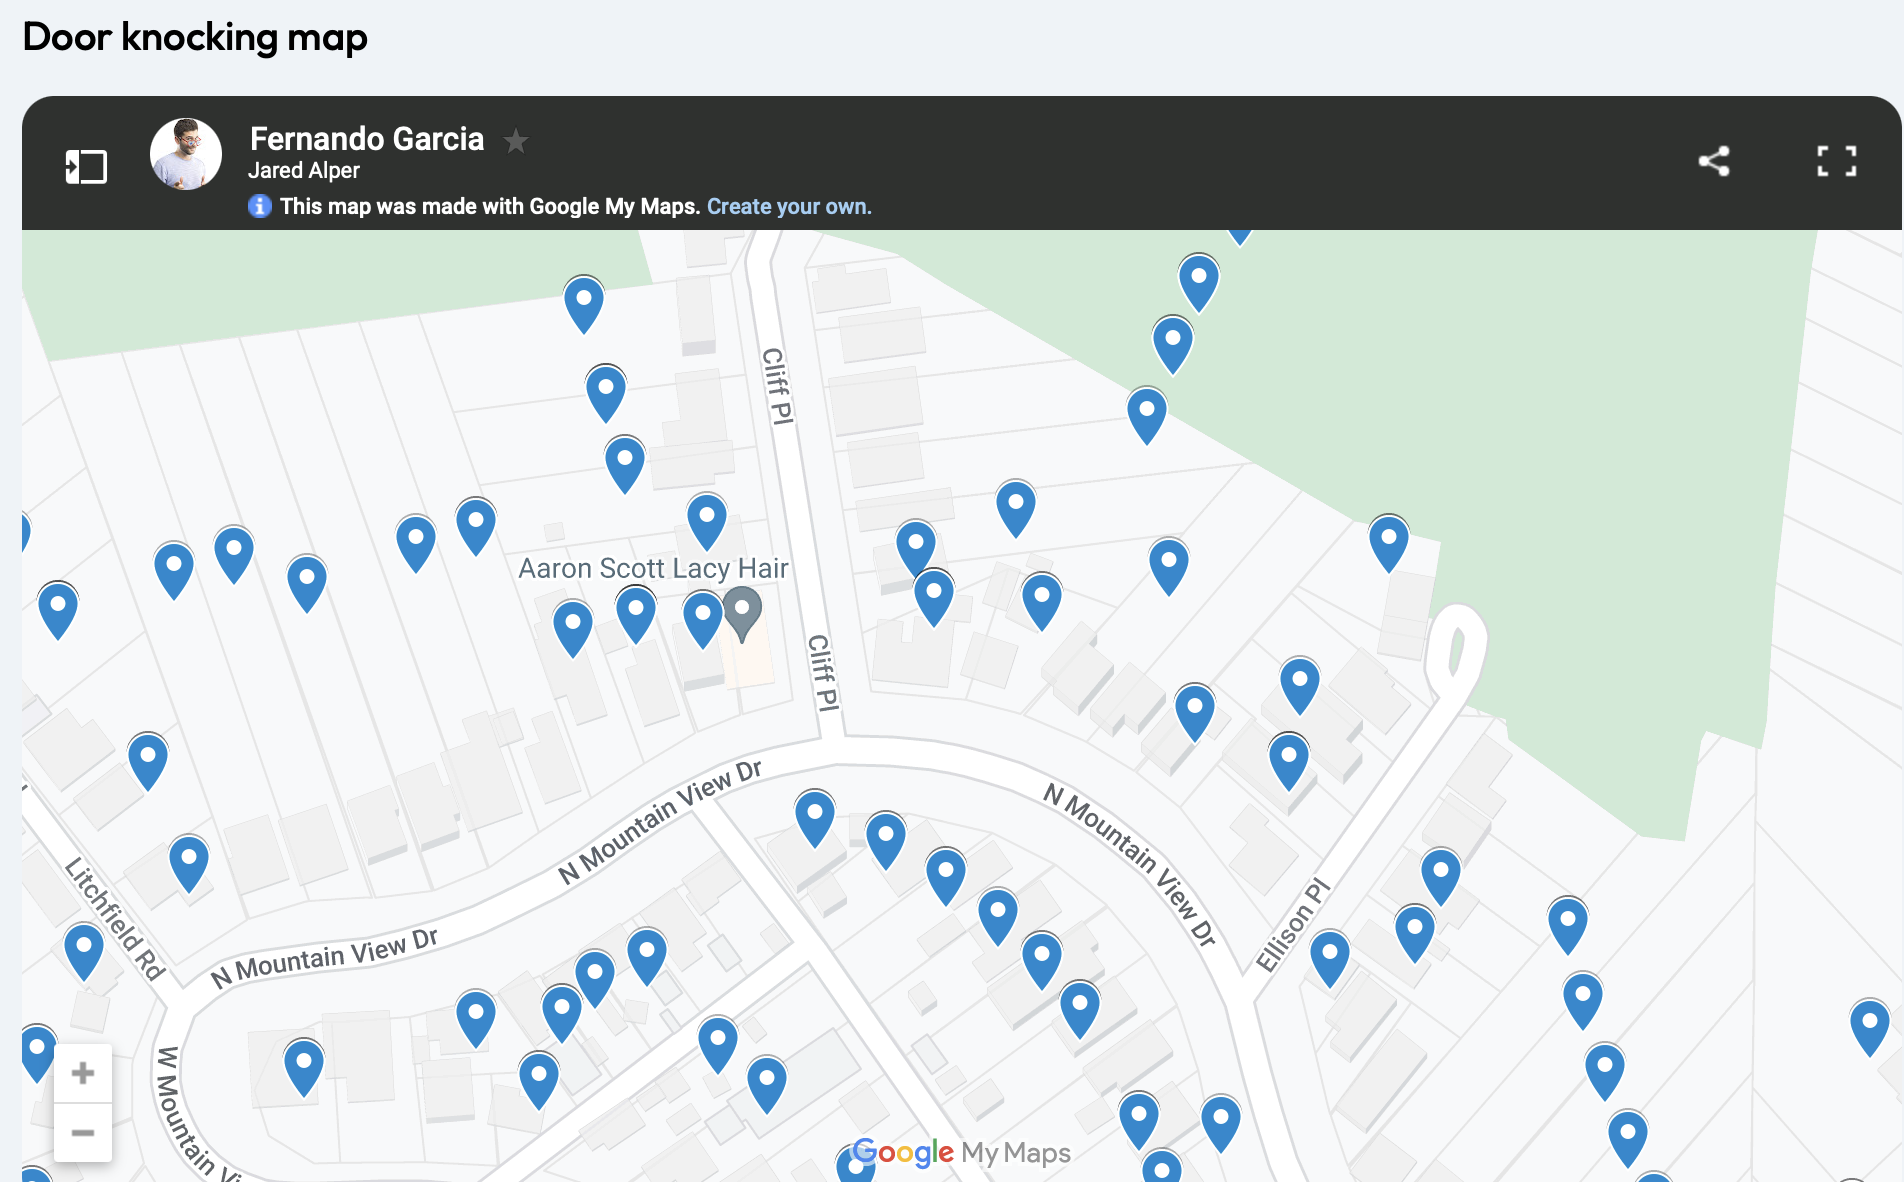
Task: Click the Fernando Garcia map title
Action: tap(367, 138)
